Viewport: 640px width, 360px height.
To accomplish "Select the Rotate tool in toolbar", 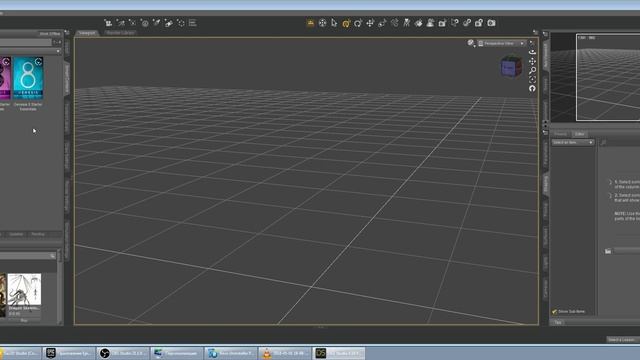I will tap(358, 23).
